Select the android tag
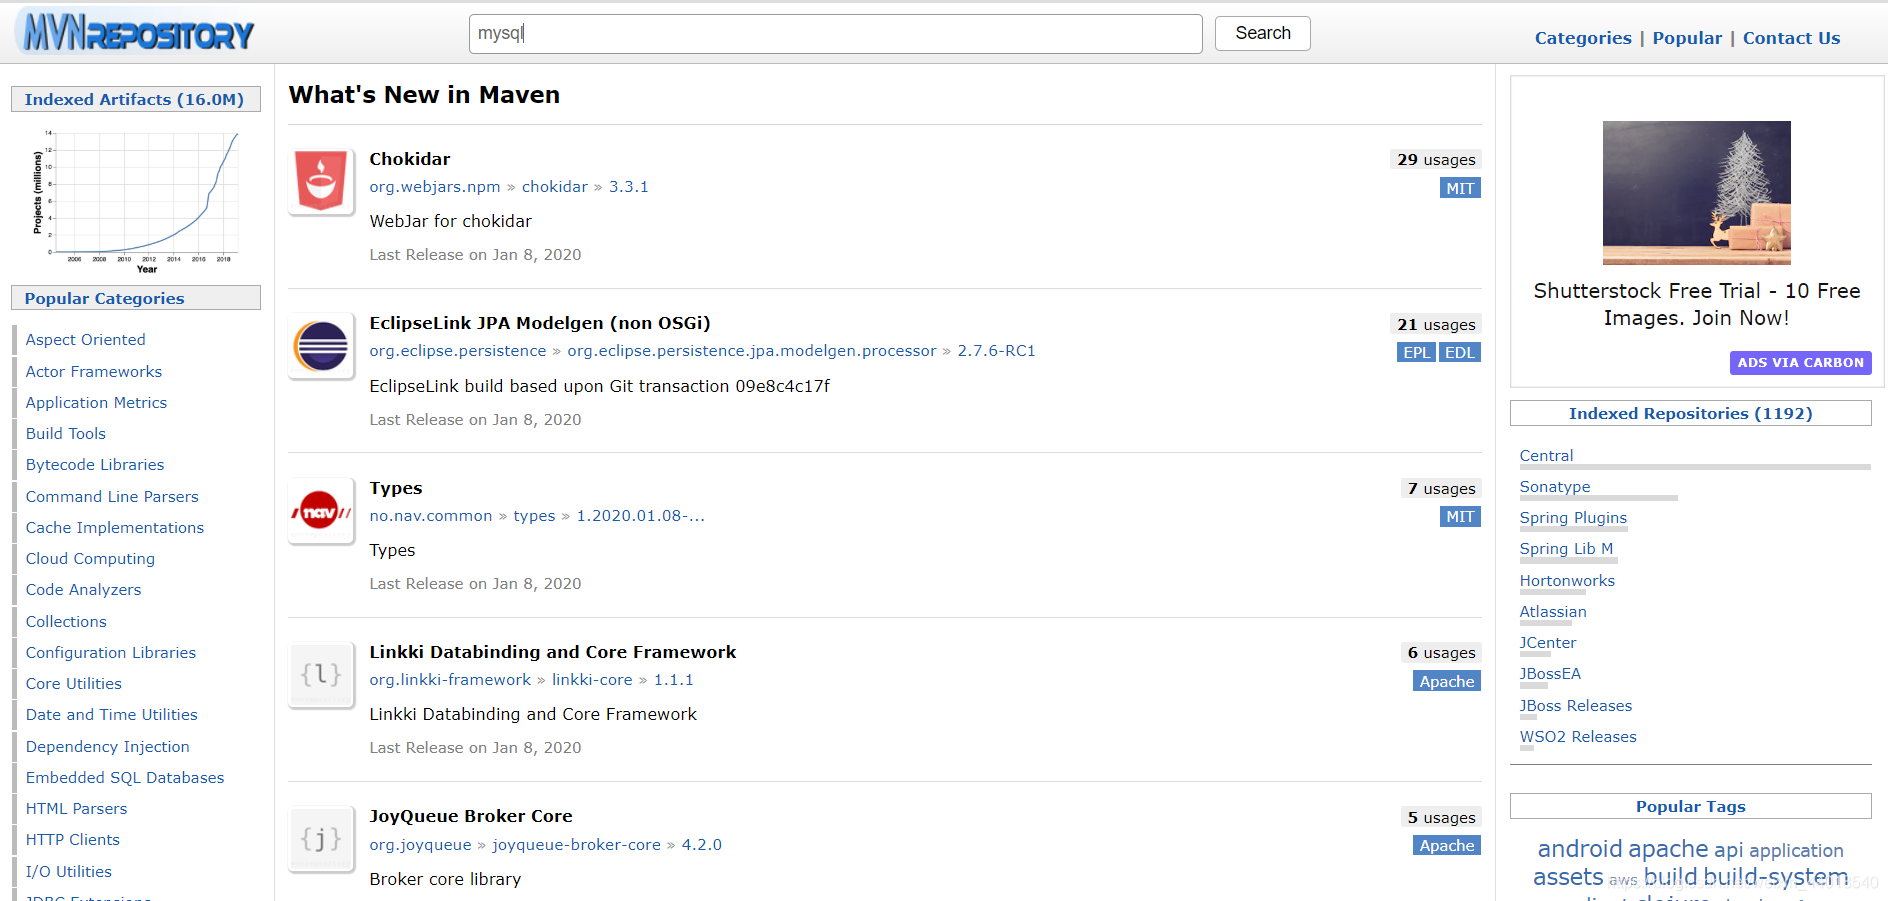This screenshot has width=1888, height=901. click(x=1579, y=849)
